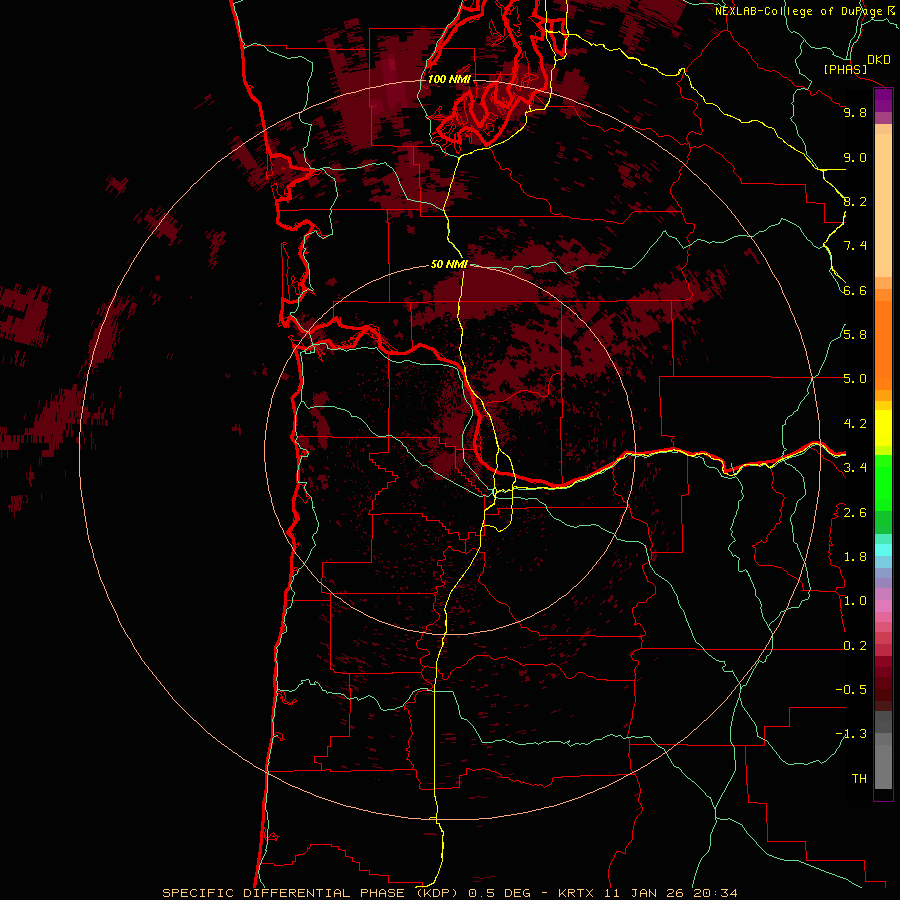The width and height of the screenshot is (900, 900).
Task: Click the 5.0 value on the color scale
Action: (x=855, y=379)
